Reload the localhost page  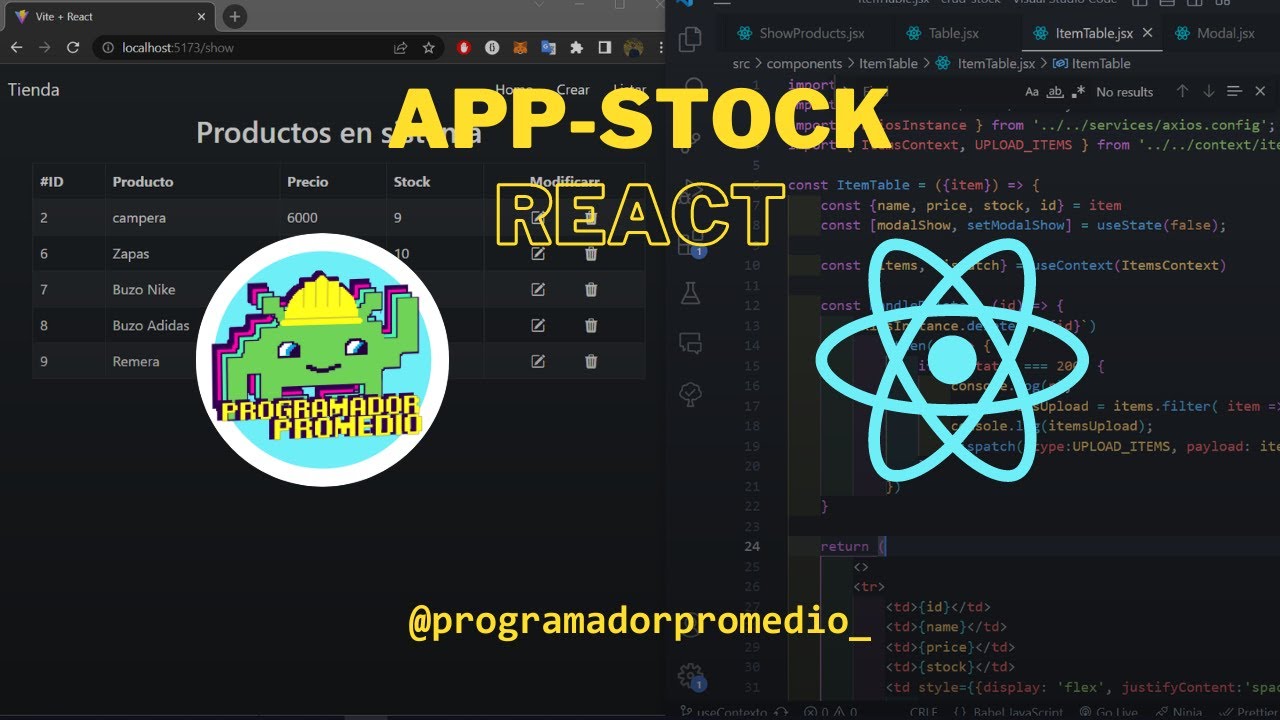(73, 47)
